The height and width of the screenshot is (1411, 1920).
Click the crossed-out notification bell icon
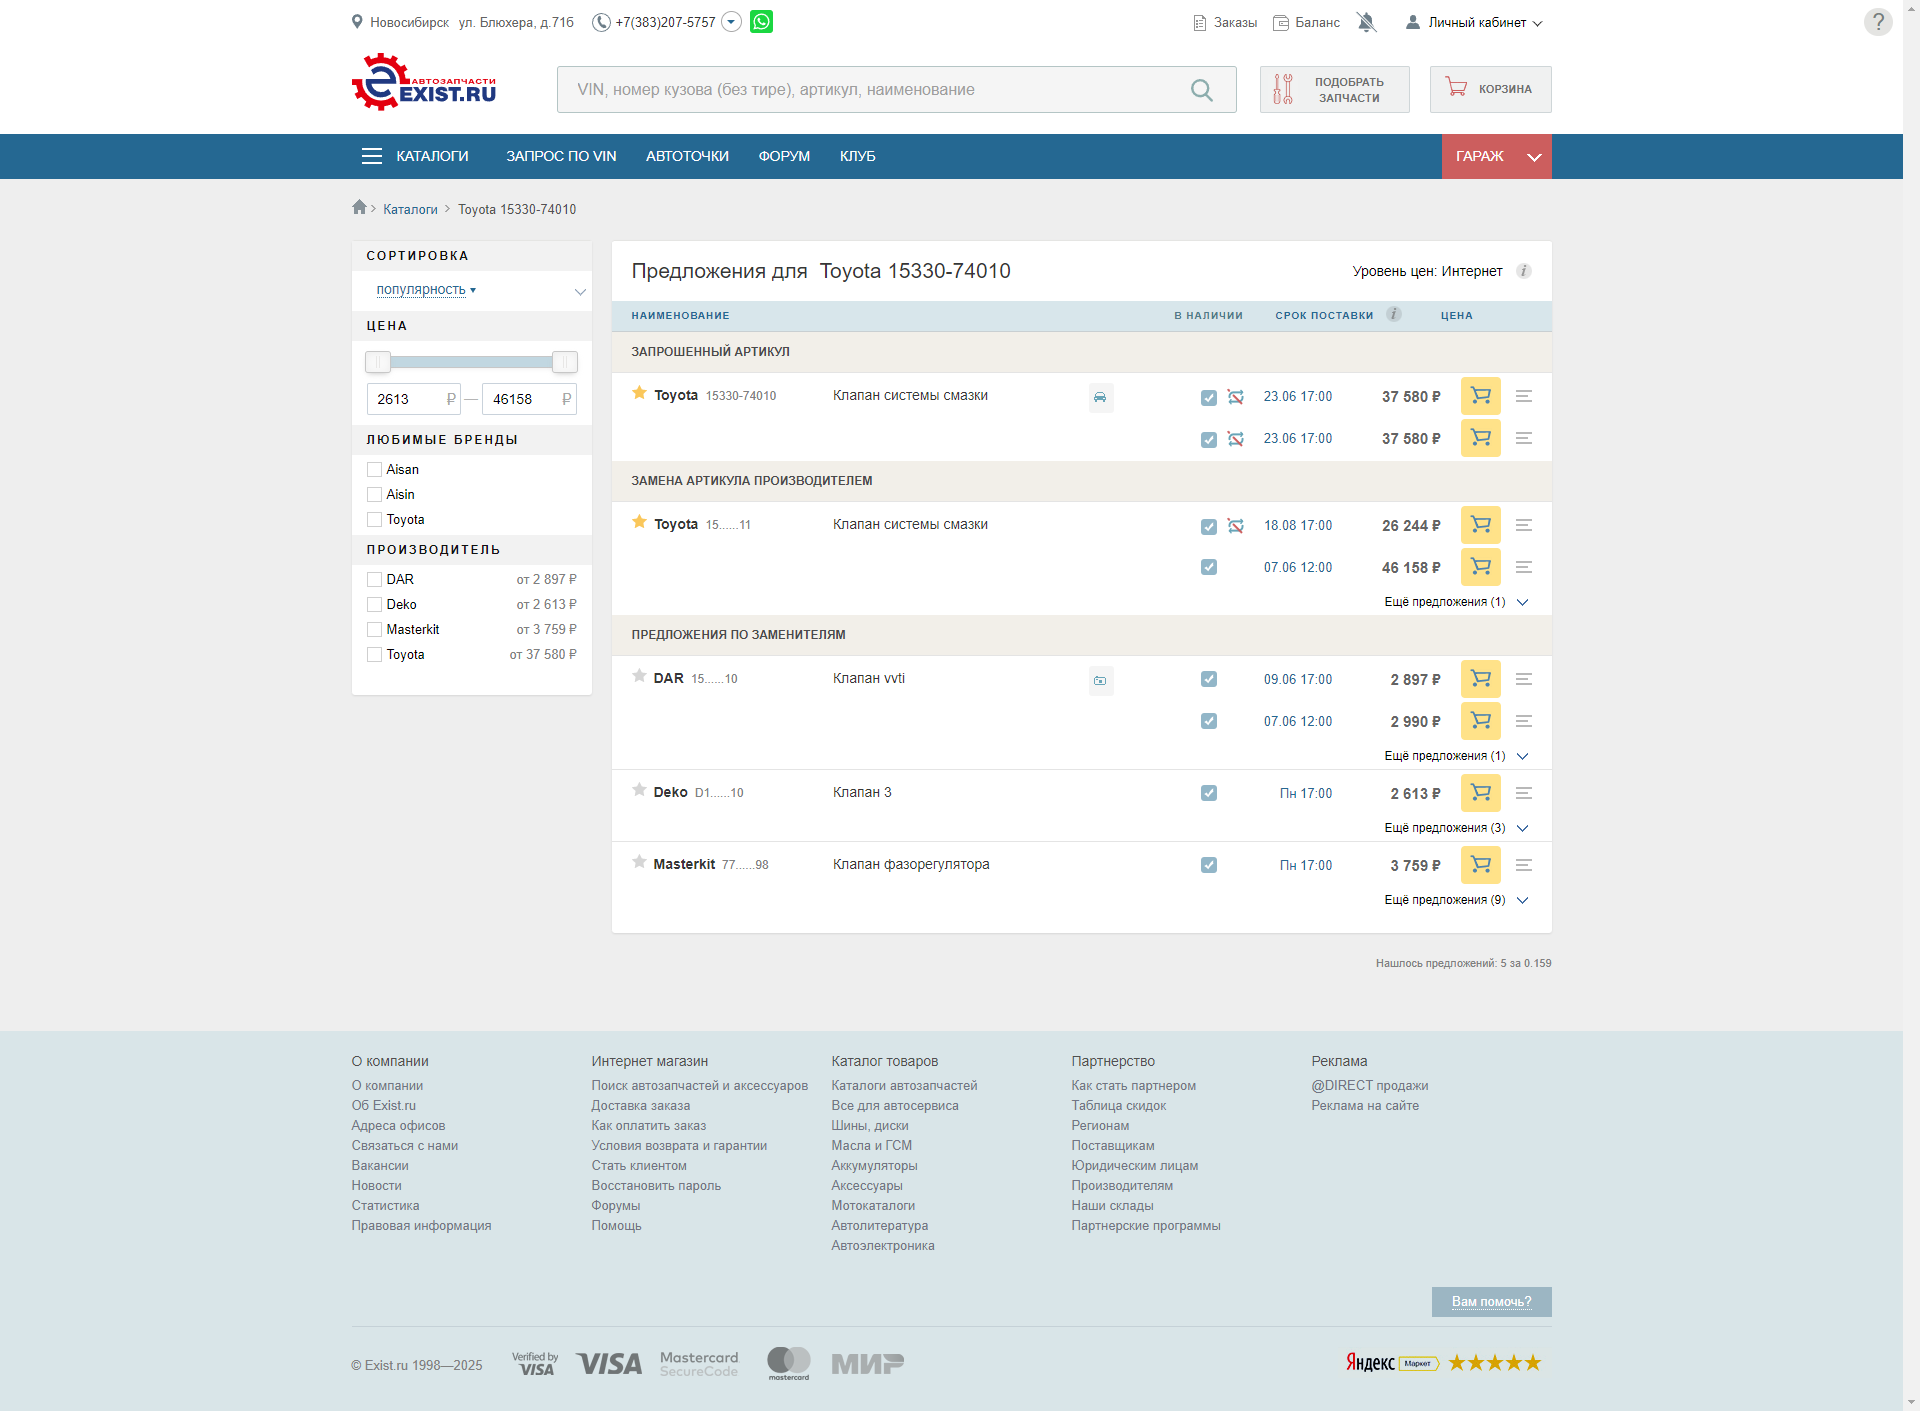click(1366, 22)
